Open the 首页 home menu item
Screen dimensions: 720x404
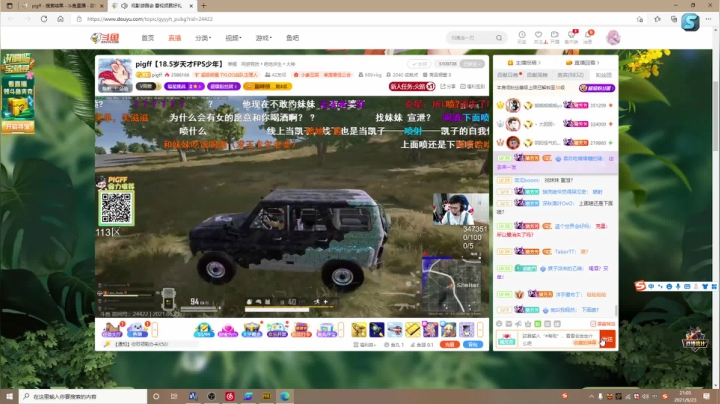tap(147, 38)
